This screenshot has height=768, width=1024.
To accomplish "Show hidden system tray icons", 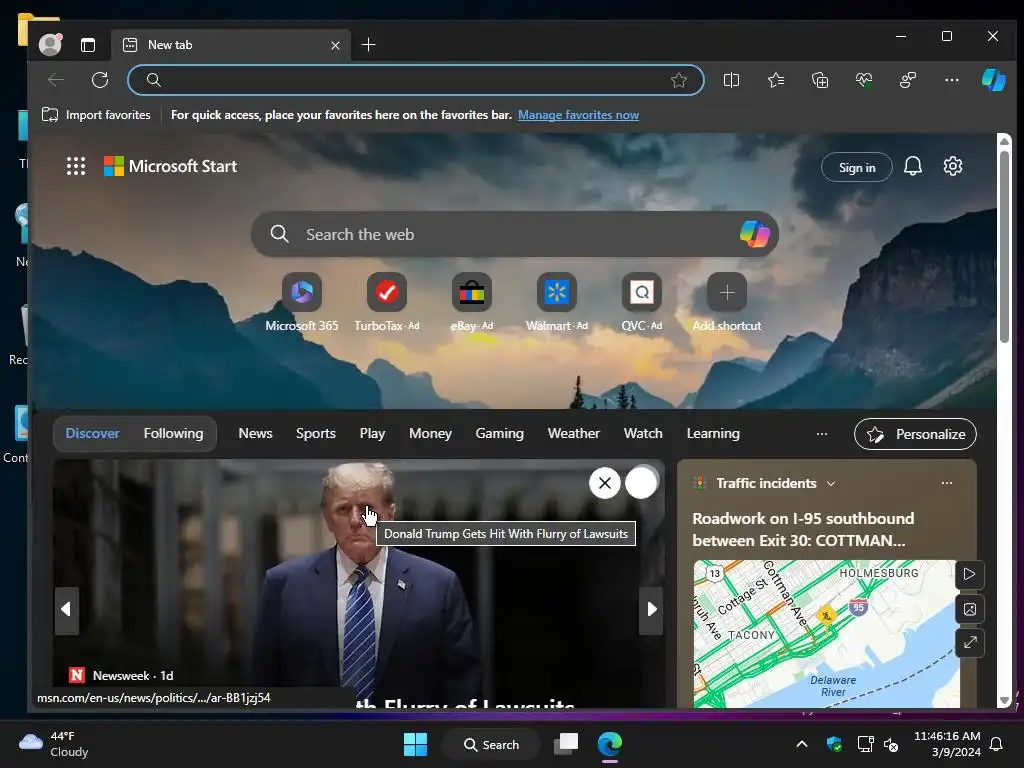I will [x=802, y=744].
